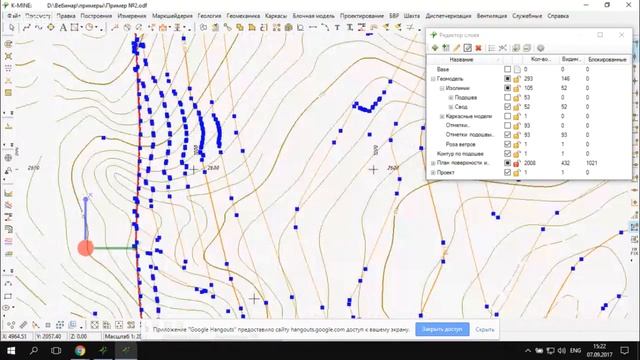
Task: Open the Геология menu
Action: 209,16
